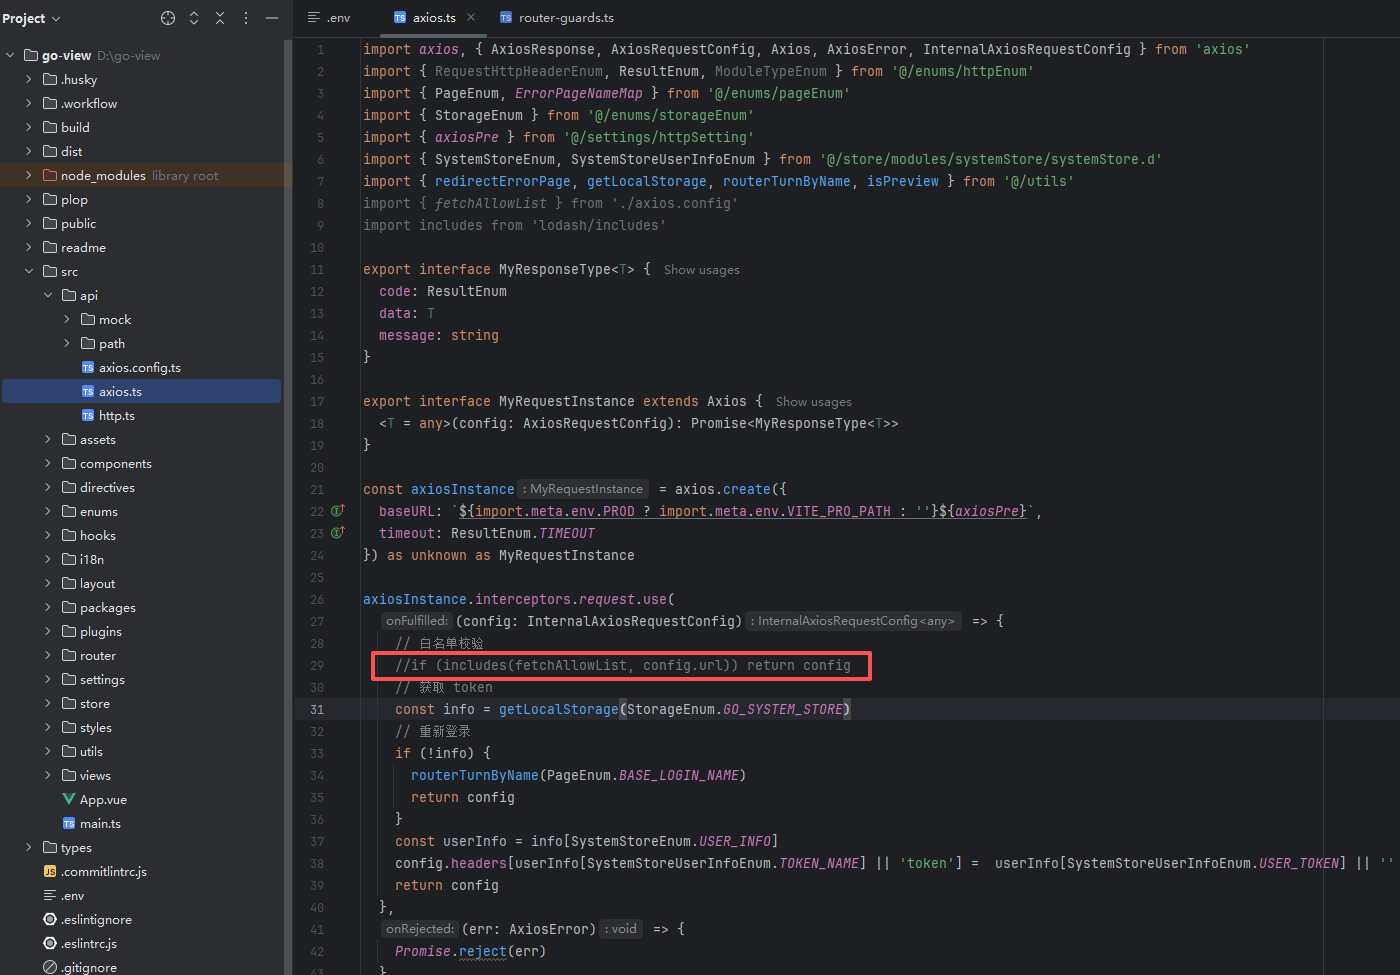1400x975 pixels.
Task: Select App.vue file in project tree
Action: (x=103, y=800)
